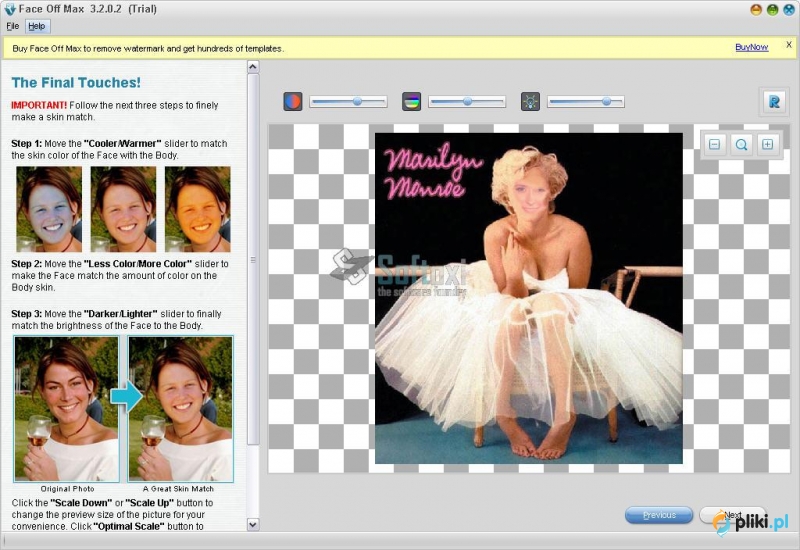Viewport: 800px width, 550px height.
Task: Click the "Step 3:" label text
Action: pos(27,314)
